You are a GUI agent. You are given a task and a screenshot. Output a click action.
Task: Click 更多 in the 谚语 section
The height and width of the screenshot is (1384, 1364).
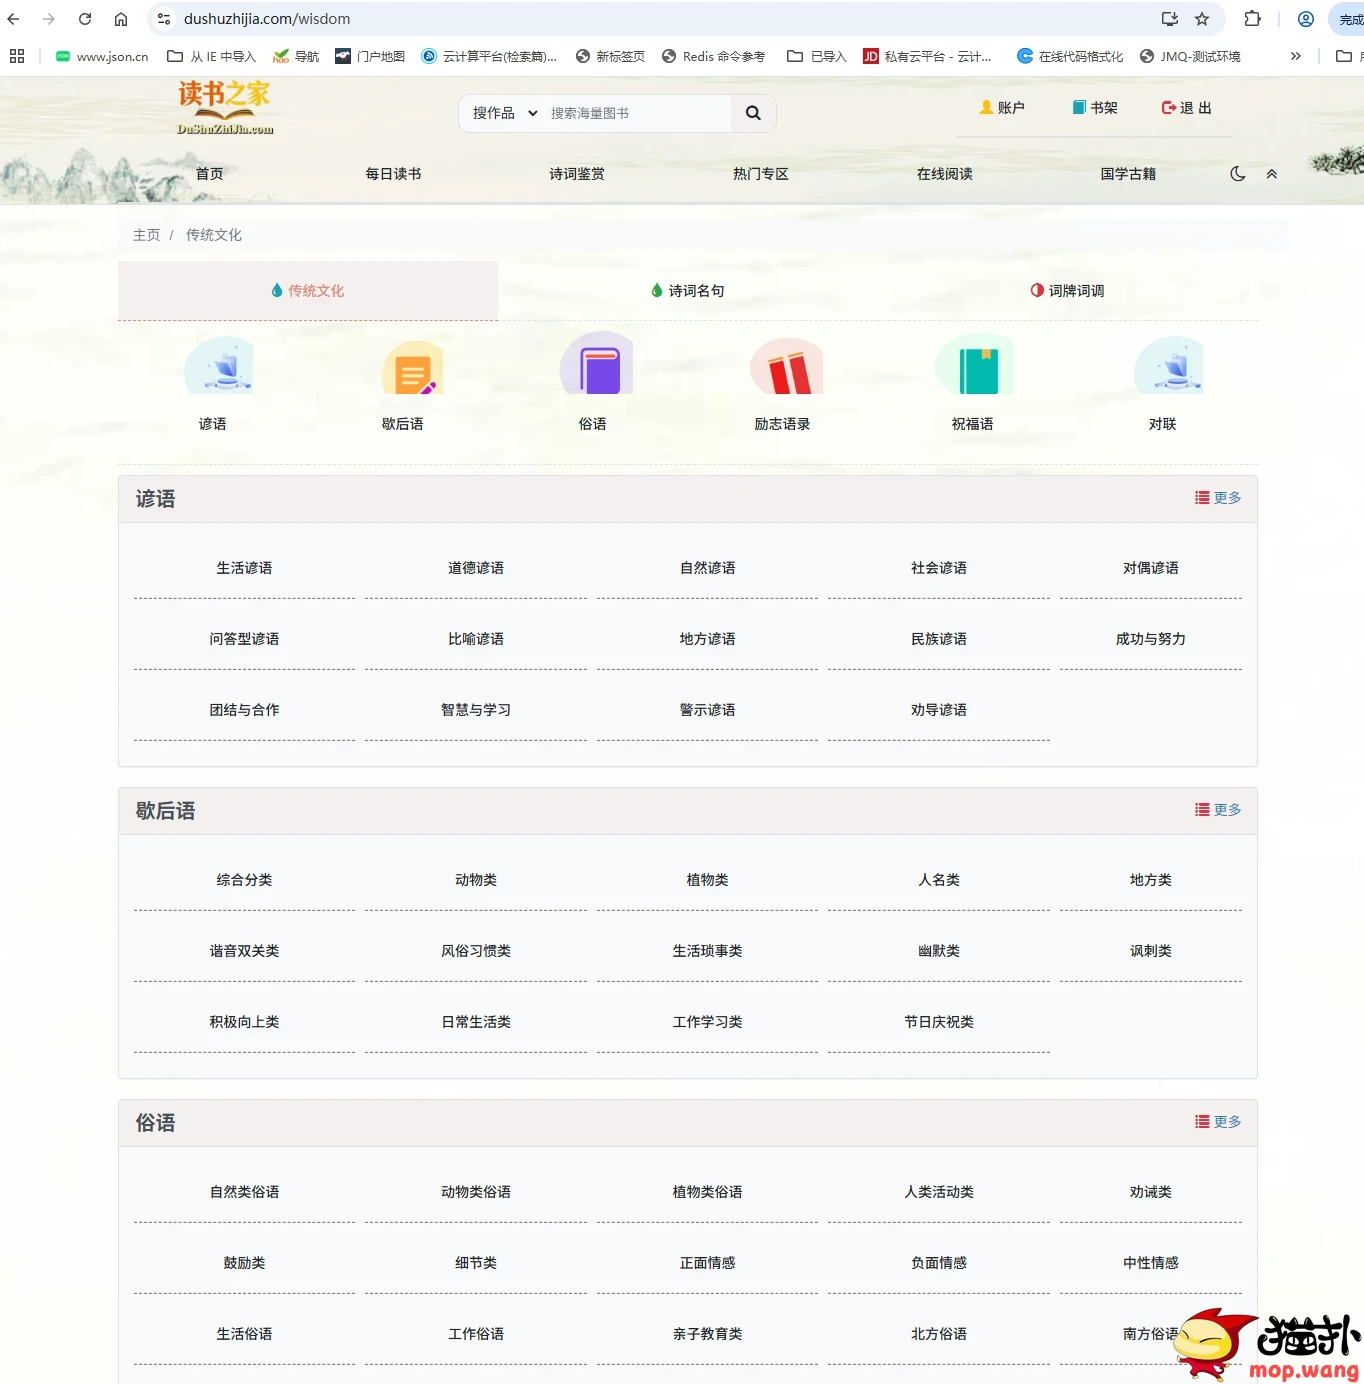(1218, 498)
